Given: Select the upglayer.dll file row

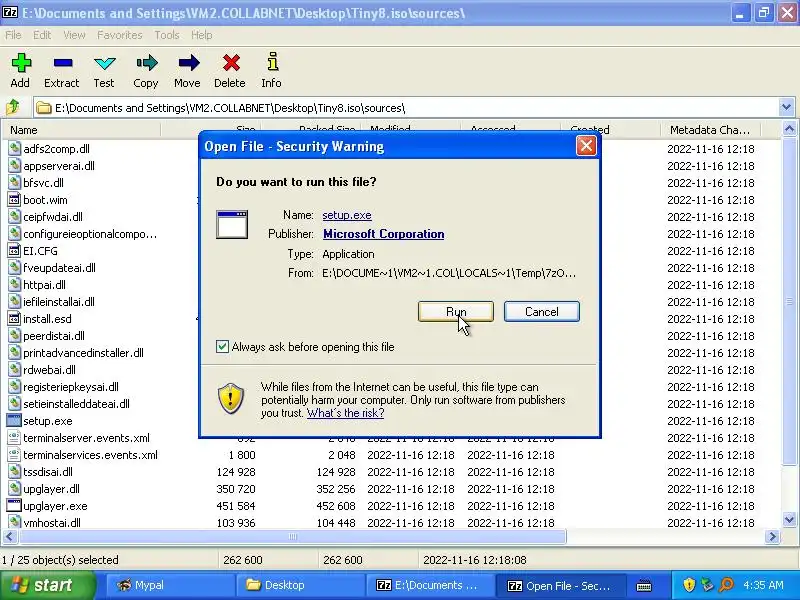Looking at the screenshot, I should [392, 489].
